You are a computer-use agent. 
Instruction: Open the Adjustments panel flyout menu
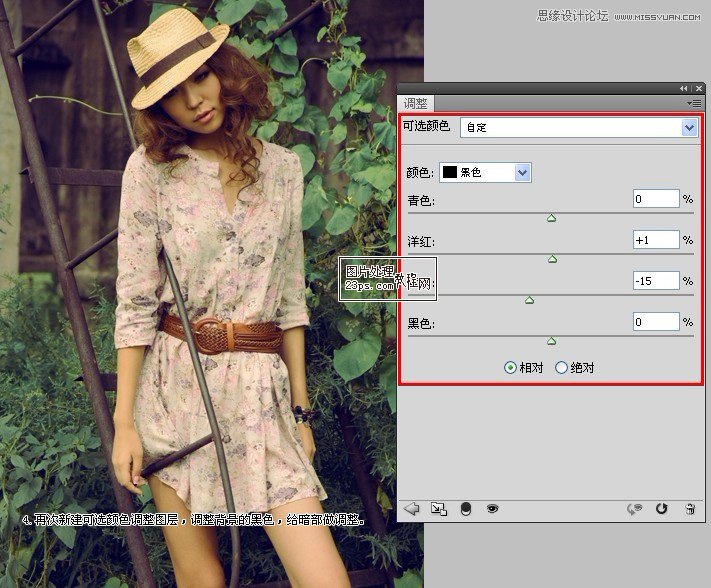click(695, 104)
